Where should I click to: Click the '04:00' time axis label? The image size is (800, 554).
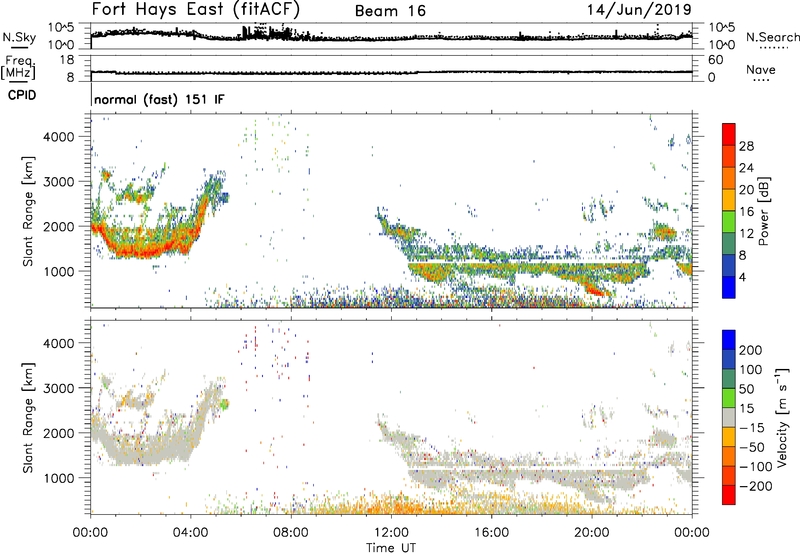click(x=191, y=533)
